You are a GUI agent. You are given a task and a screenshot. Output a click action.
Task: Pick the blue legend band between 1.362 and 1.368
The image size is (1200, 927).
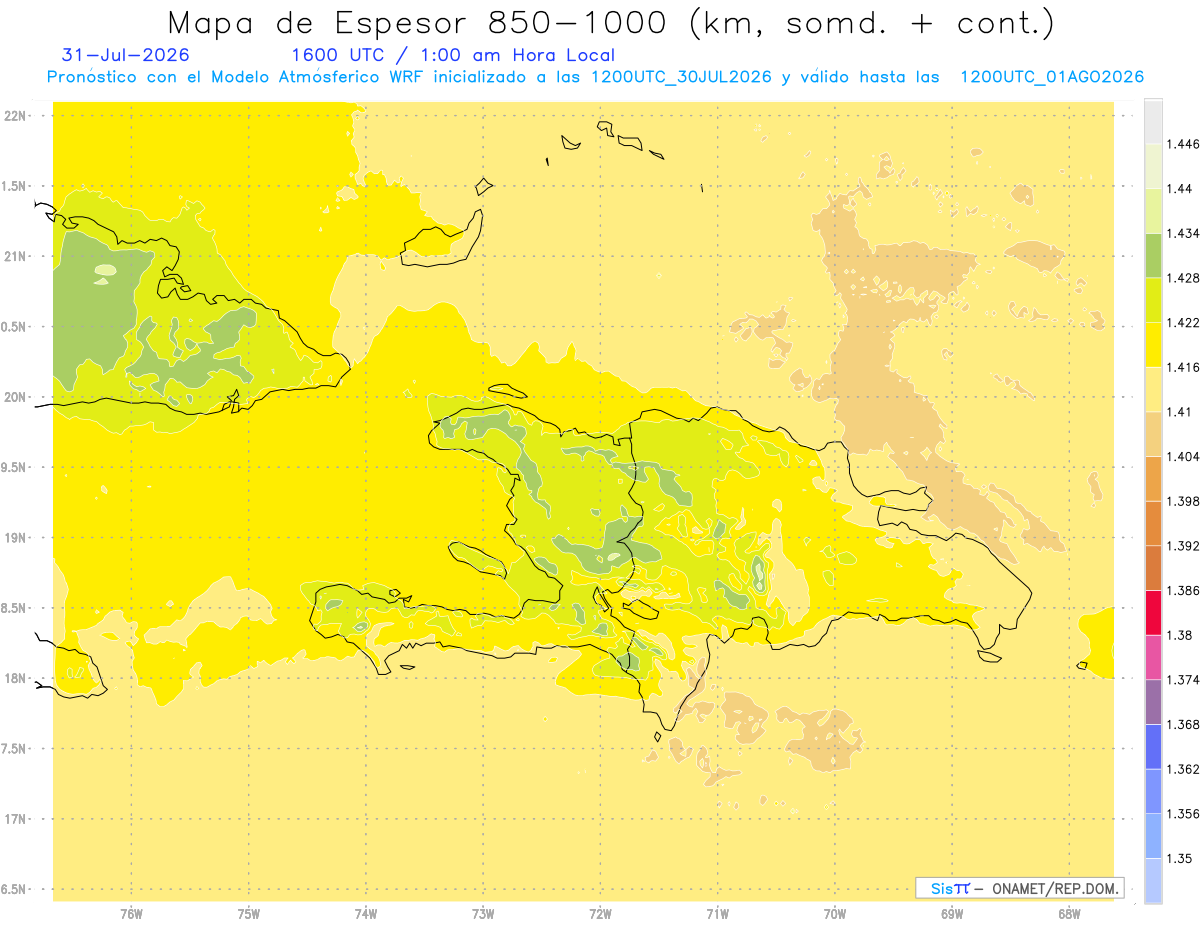click(1154, 746)
